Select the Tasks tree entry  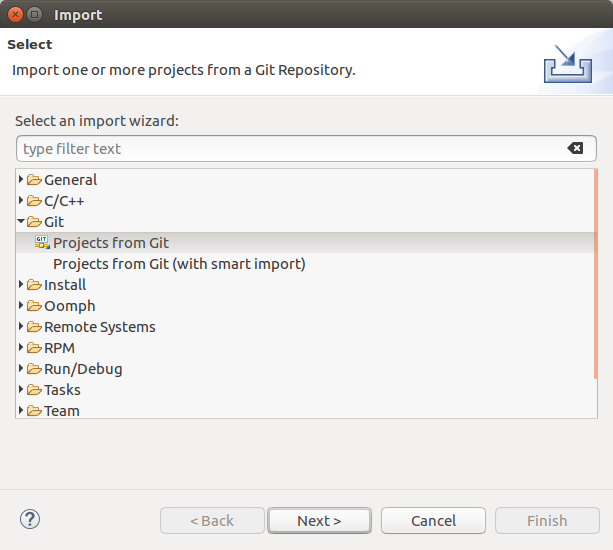pos(62,390)
